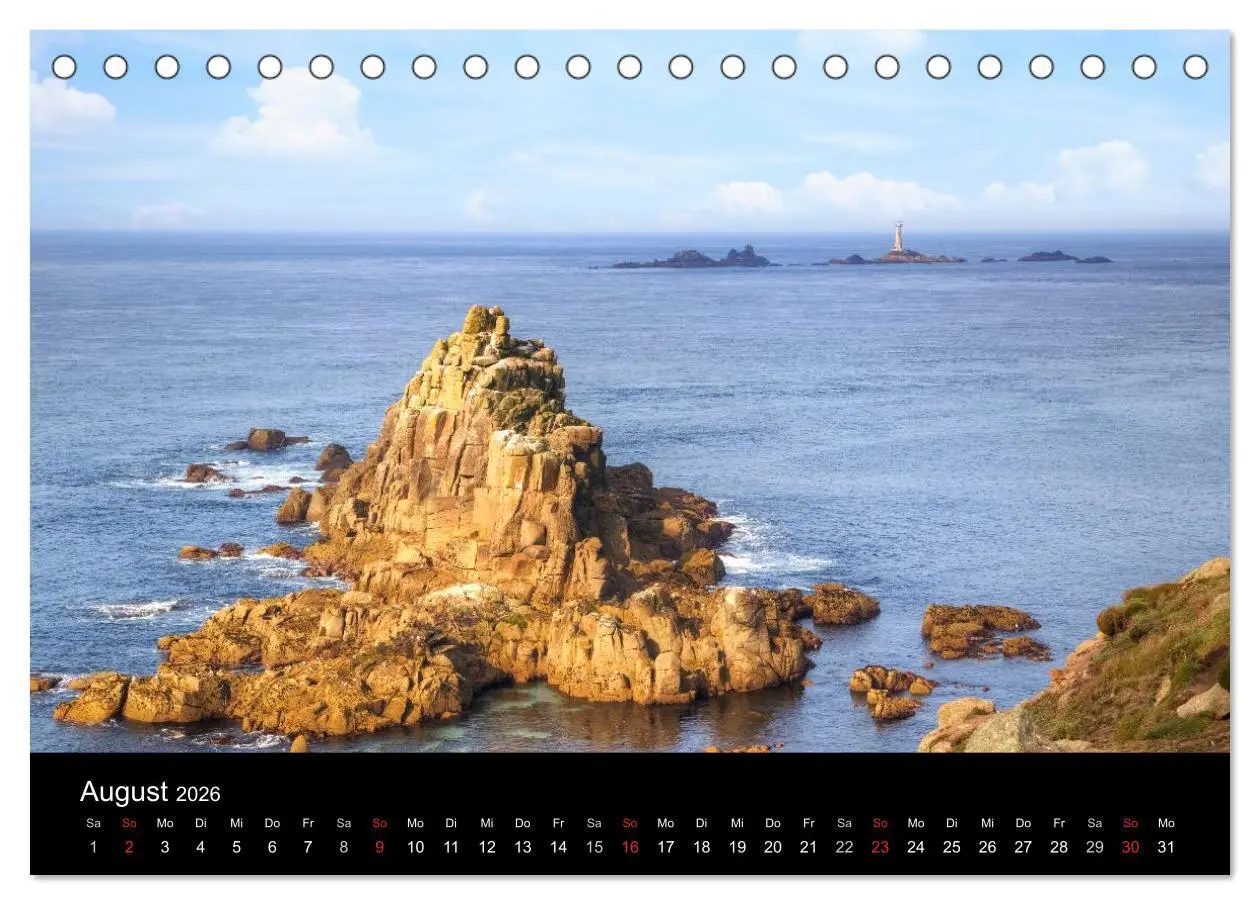Select Sunday date 9 in red
The height and width of the screenshot is (905, 1260).
coord(379,847)
